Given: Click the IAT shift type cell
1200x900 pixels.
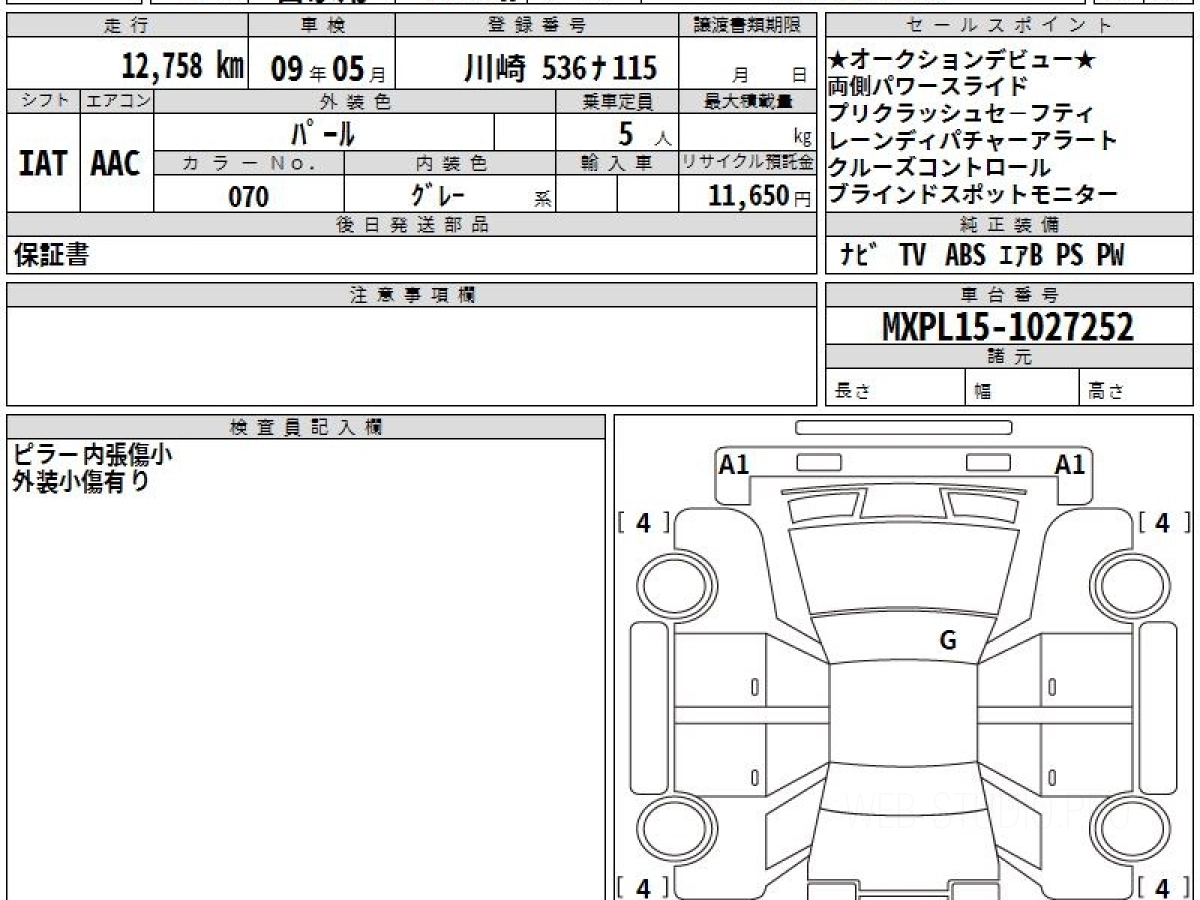Looking at the screenshot, I should click(43, 163).
